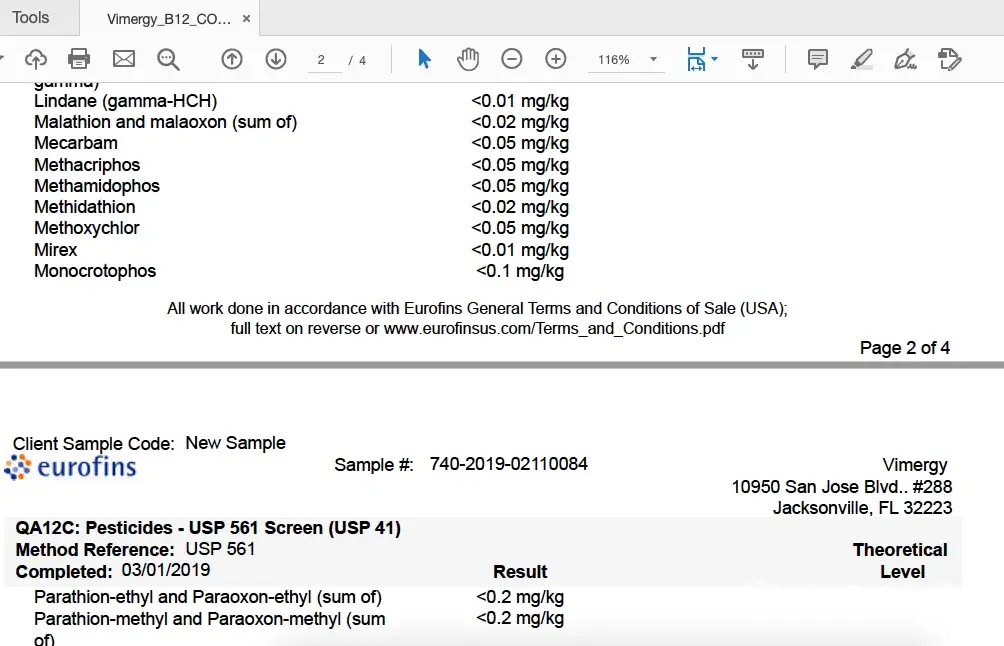Switch to the Tools tab
Viewport: 1004px width, 646px height.
click(31, 17)
